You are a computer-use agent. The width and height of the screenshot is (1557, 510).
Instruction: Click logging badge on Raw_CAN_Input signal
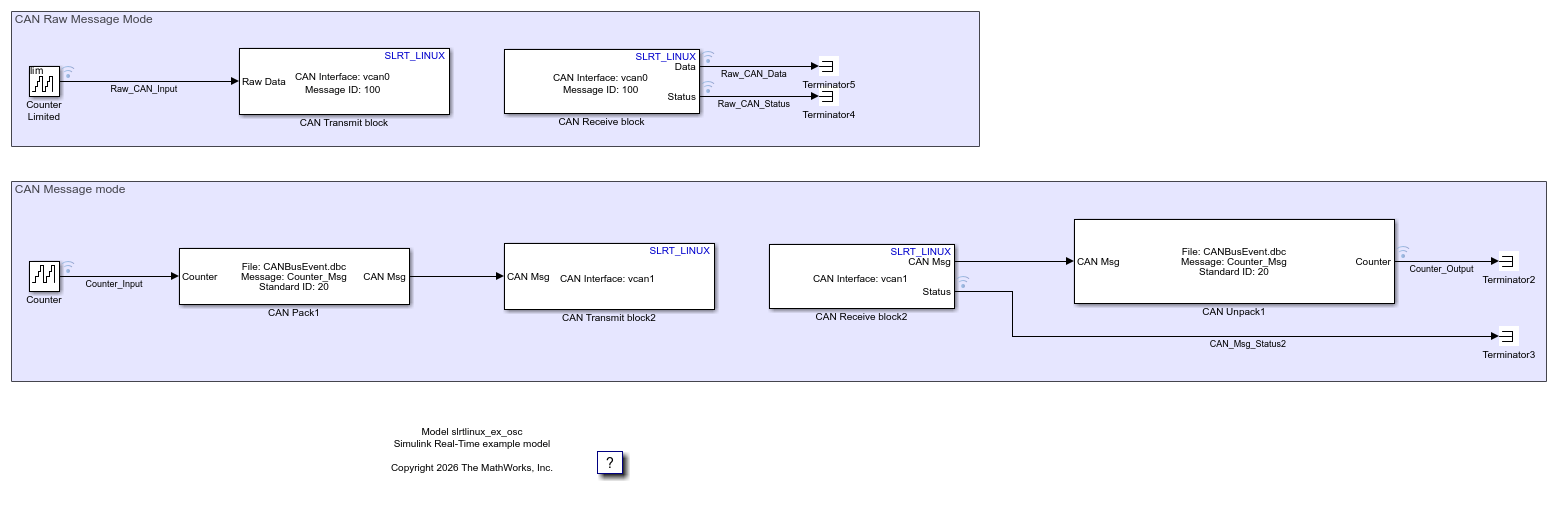[x=69, y=73]
